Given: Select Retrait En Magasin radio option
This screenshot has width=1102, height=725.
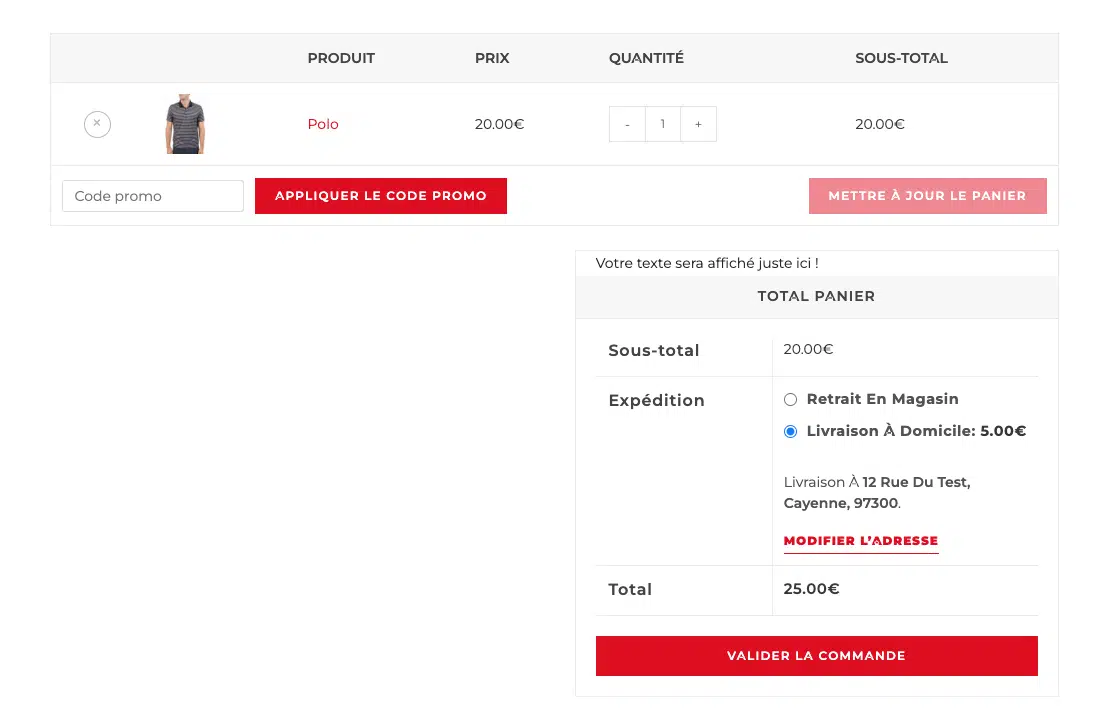Looking at the screenshot, I should [791, 400].
